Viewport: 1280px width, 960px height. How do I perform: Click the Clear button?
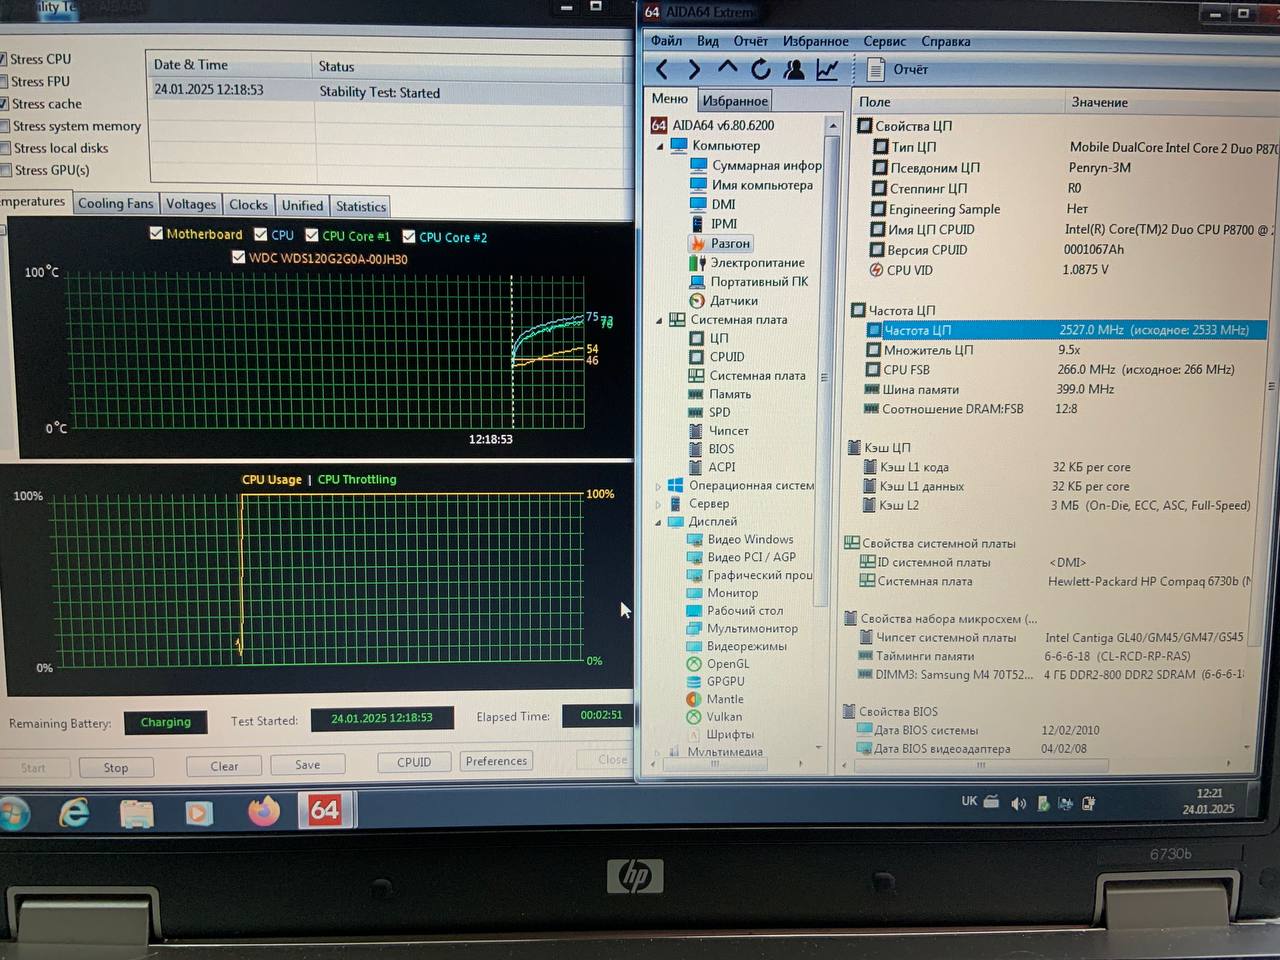pos(224,766)
